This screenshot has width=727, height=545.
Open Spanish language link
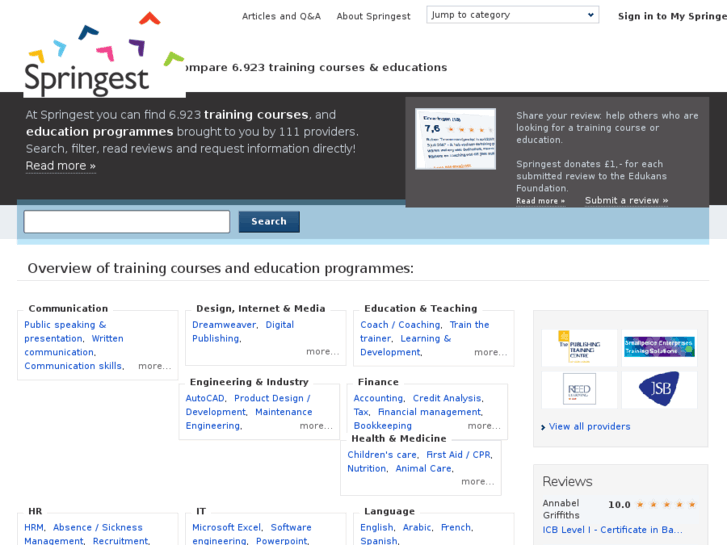tap(378, 541)
